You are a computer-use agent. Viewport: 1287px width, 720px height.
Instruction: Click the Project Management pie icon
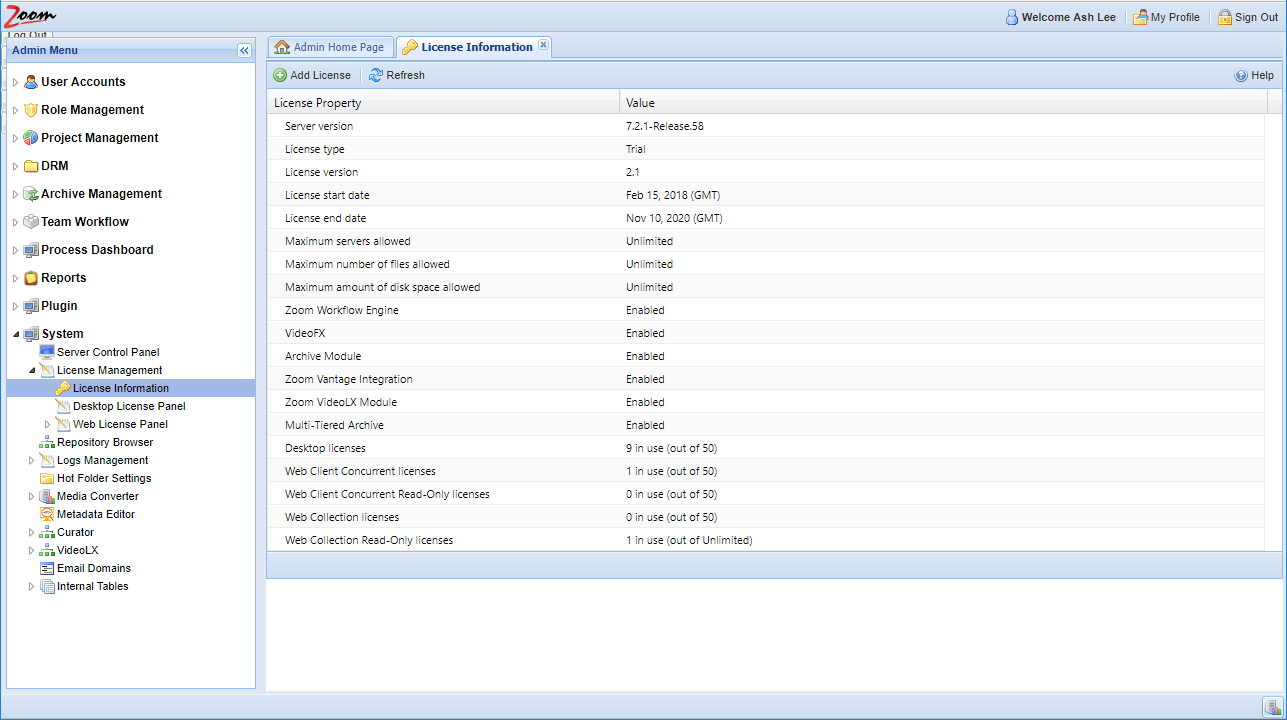click(31, 138)
